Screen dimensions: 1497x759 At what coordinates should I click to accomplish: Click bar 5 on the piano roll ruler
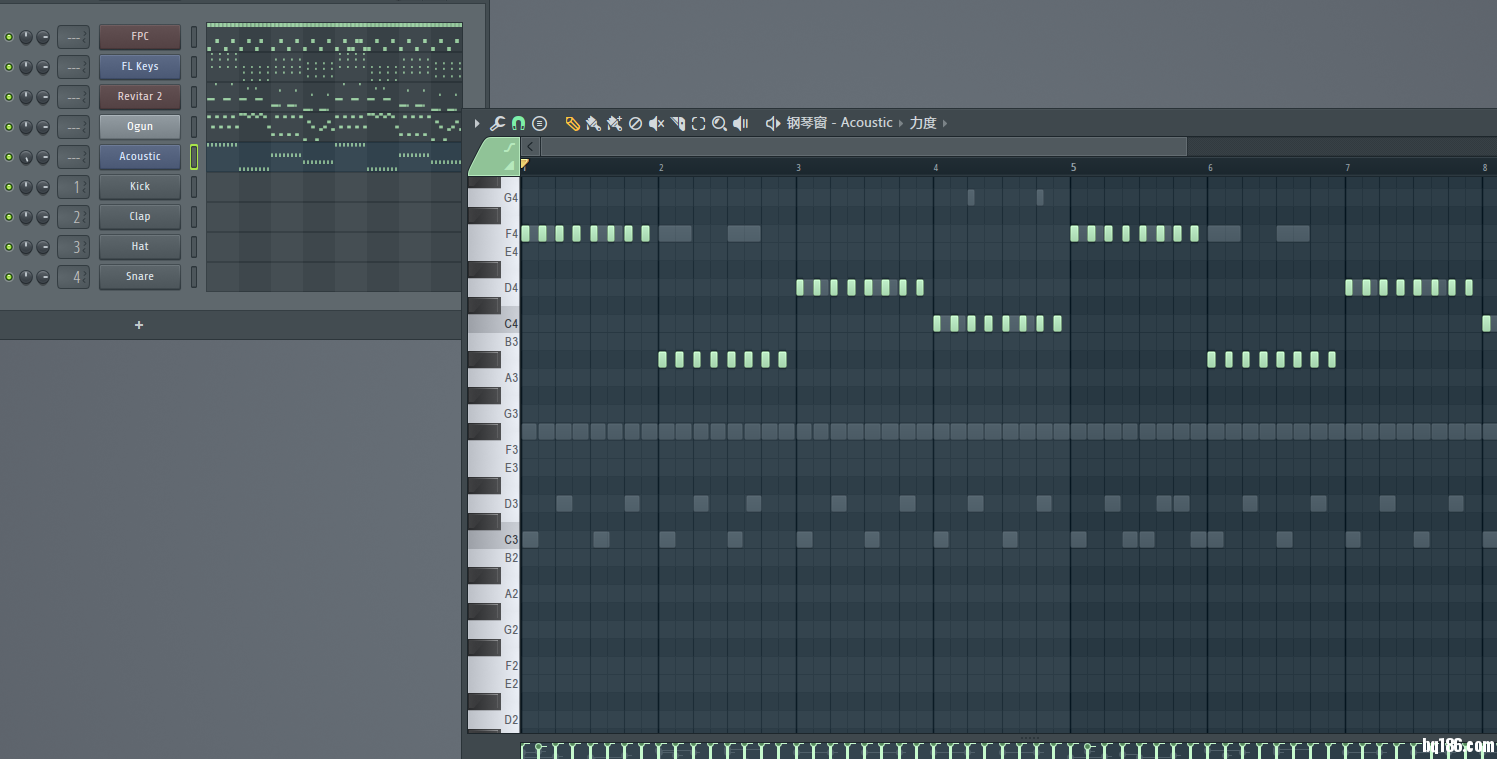(x=1074, y=167)
